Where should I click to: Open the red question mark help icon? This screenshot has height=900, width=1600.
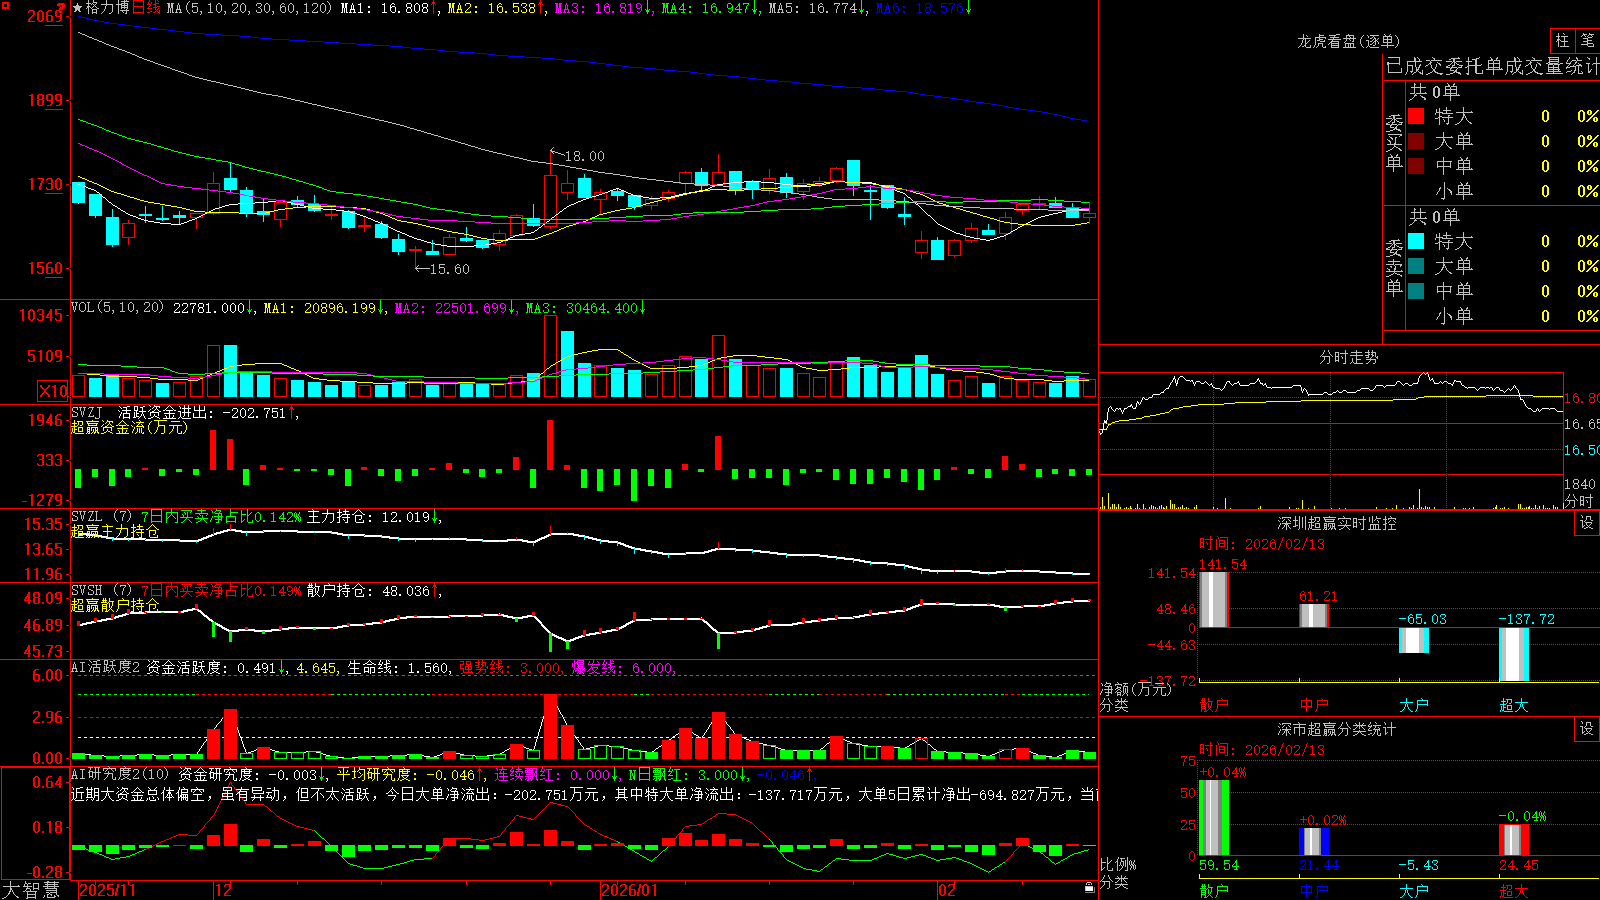point(61,8)
